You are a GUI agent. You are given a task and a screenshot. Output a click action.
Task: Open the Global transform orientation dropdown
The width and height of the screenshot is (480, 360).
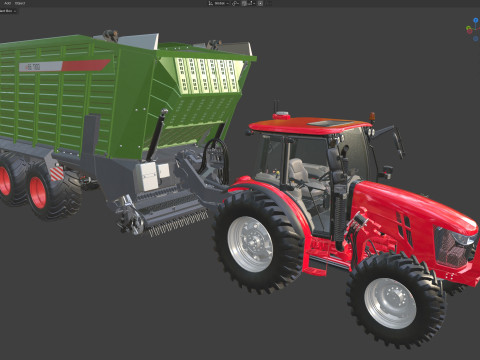[219, 3]
